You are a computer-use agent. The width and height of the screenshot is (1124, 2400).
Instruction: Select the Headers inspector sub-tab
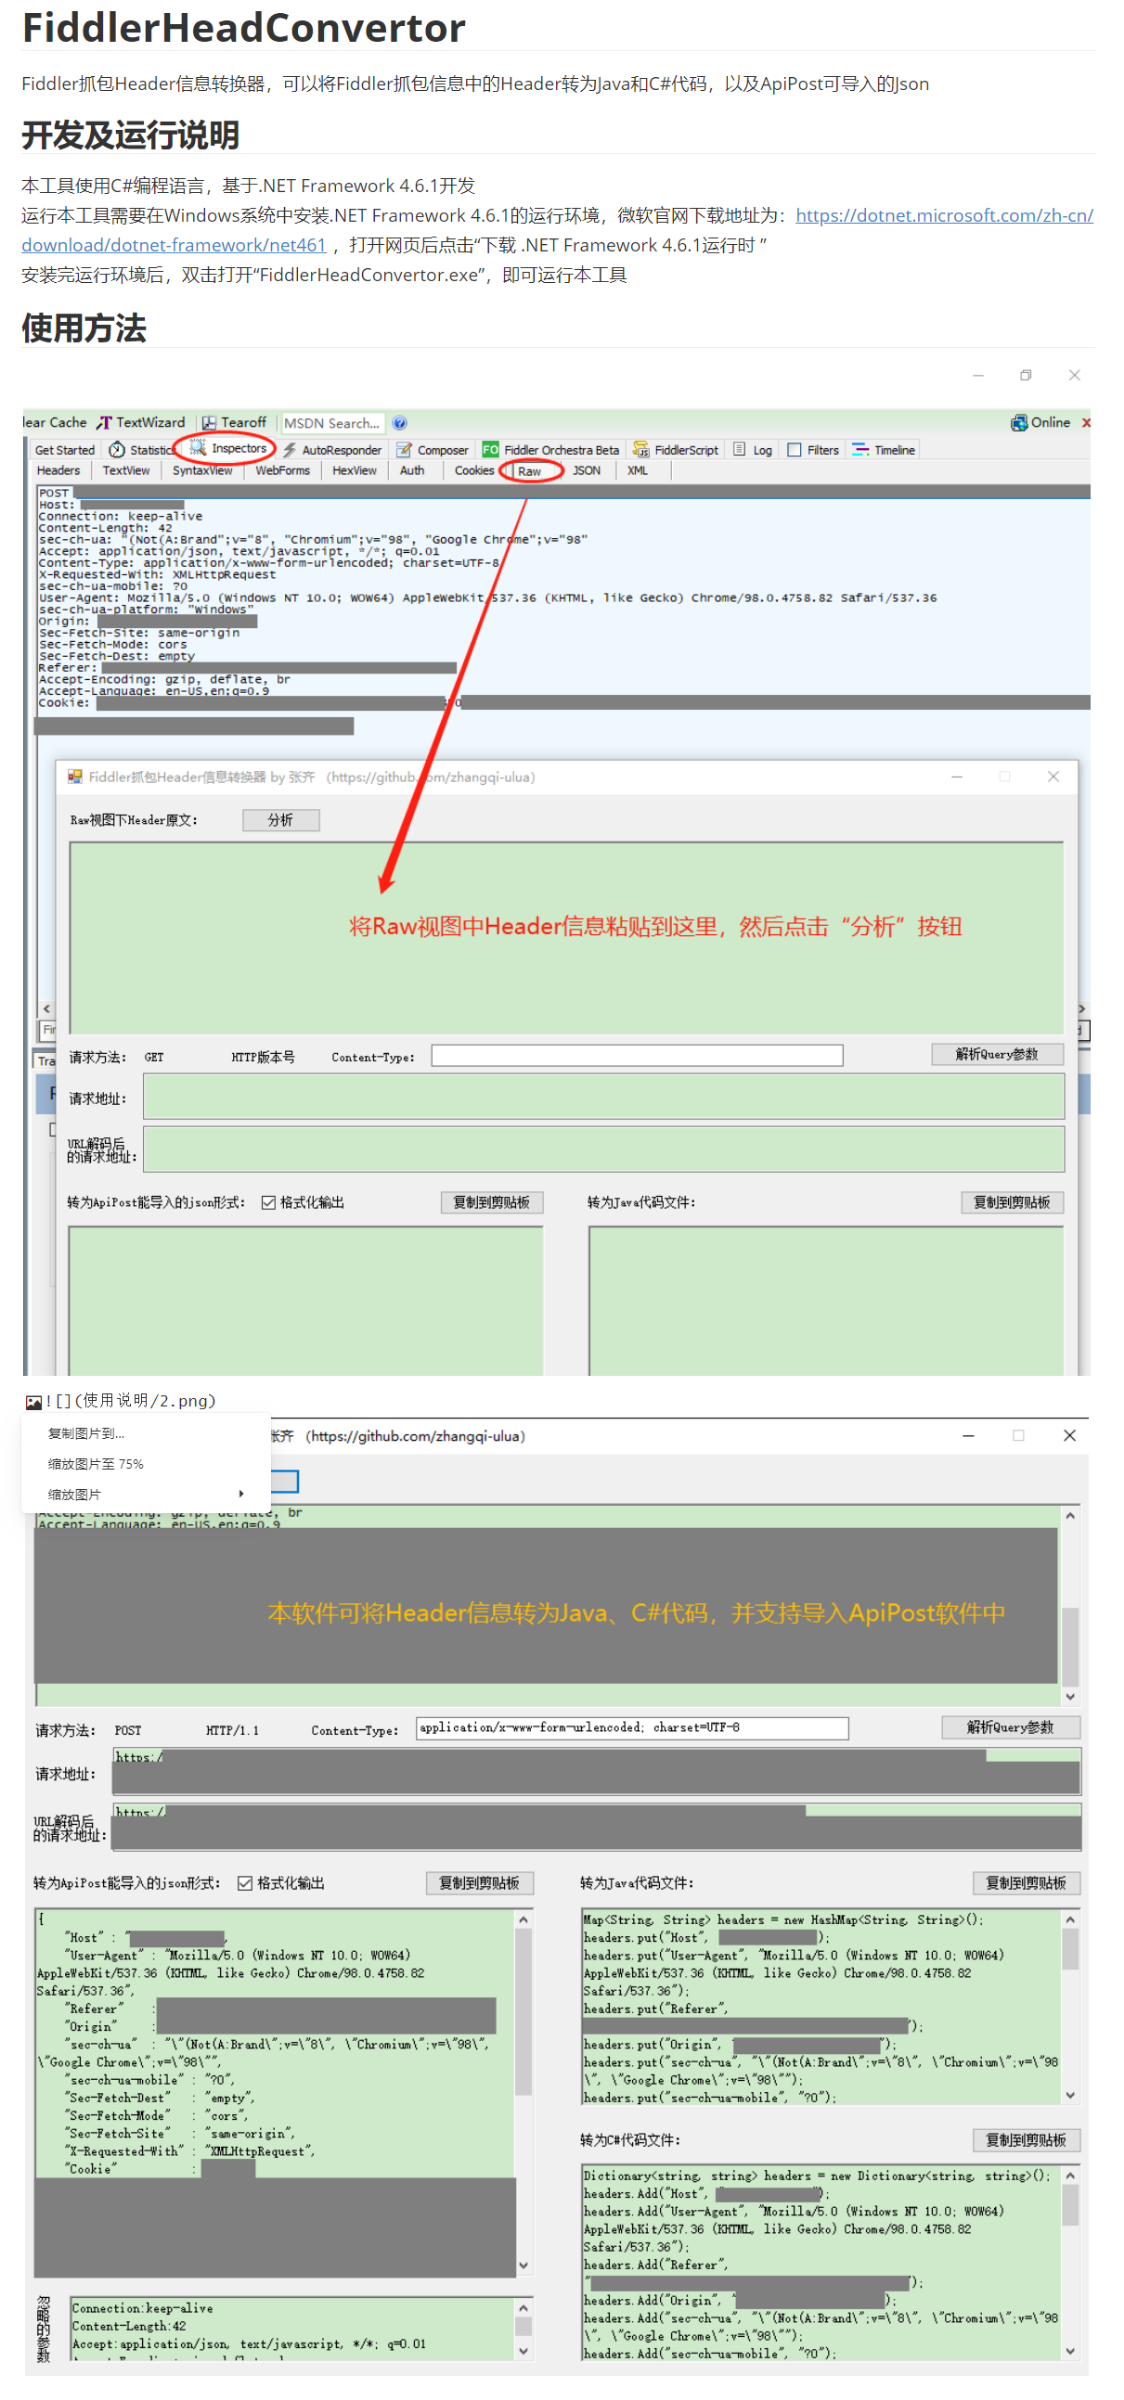pos(58,470)
